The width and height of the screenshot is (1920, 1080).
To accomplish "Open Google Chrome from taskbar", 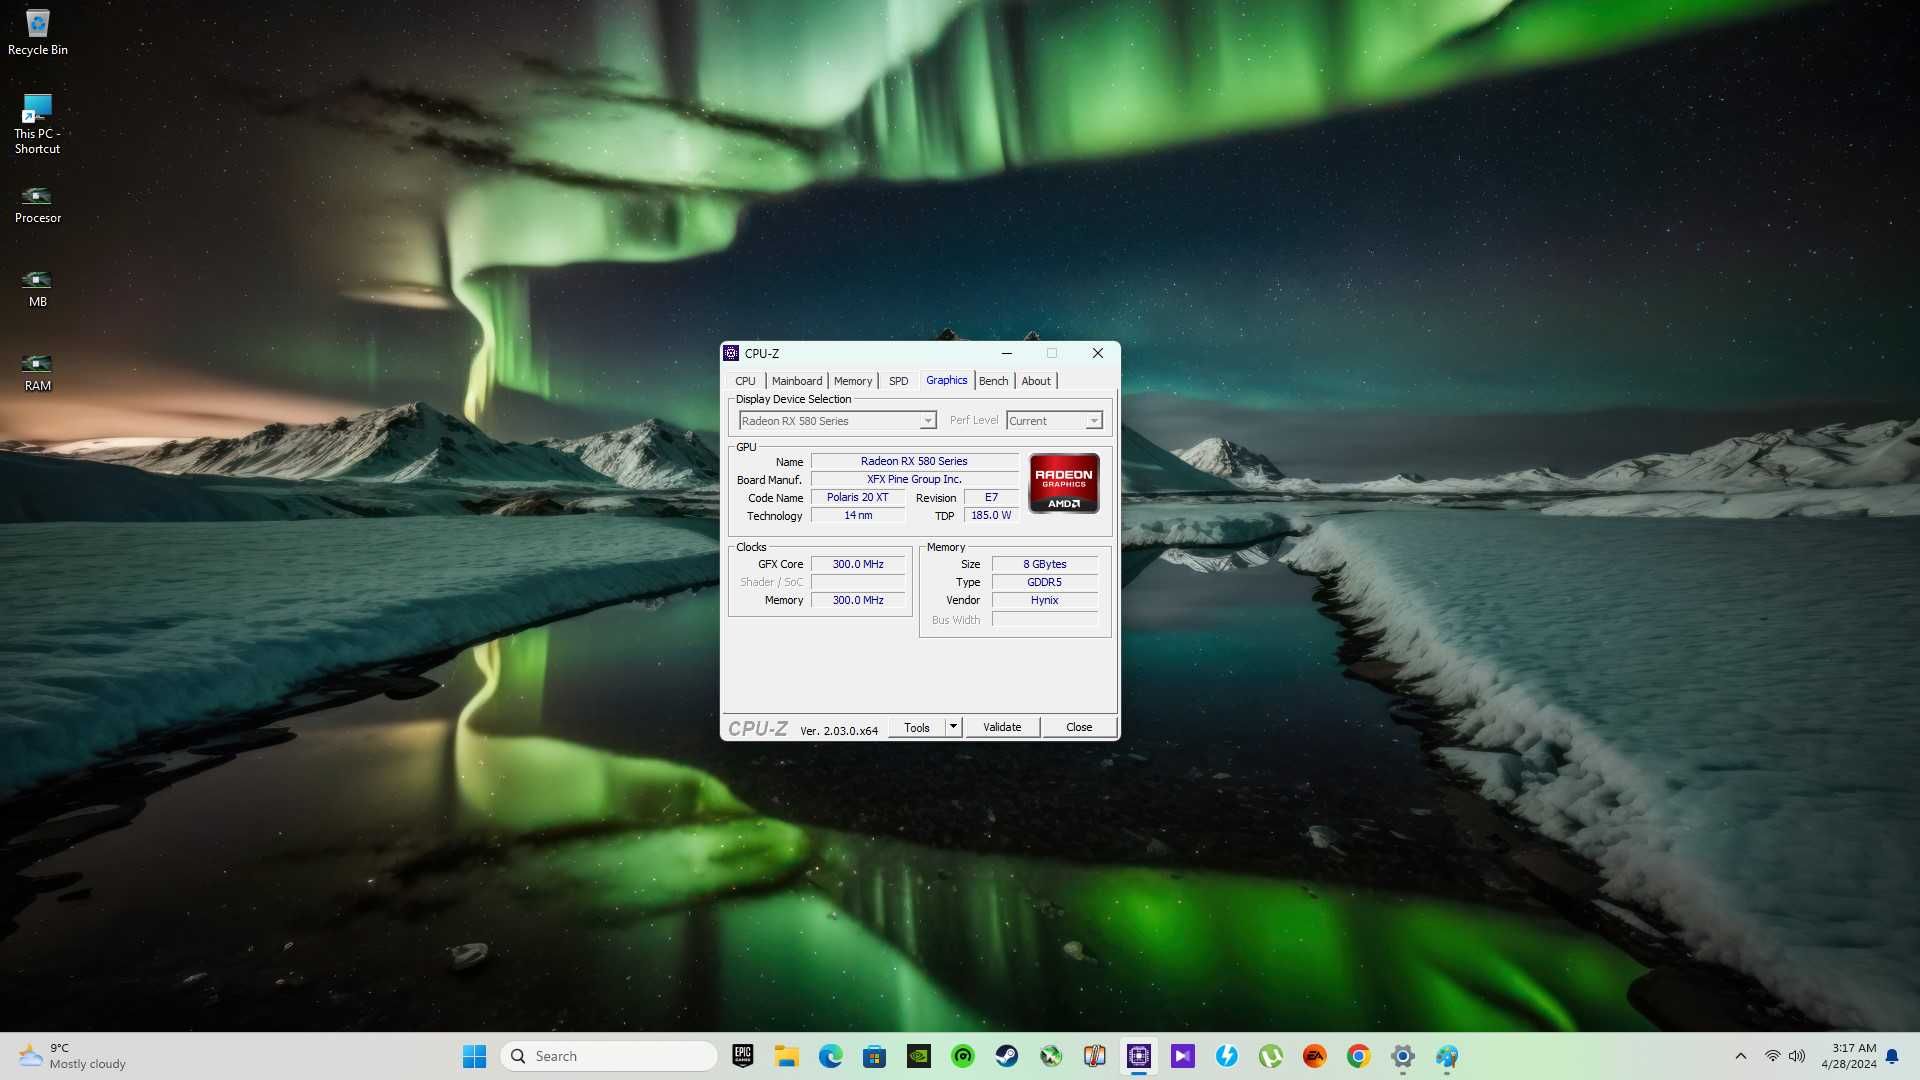I will (1358, 1056).
